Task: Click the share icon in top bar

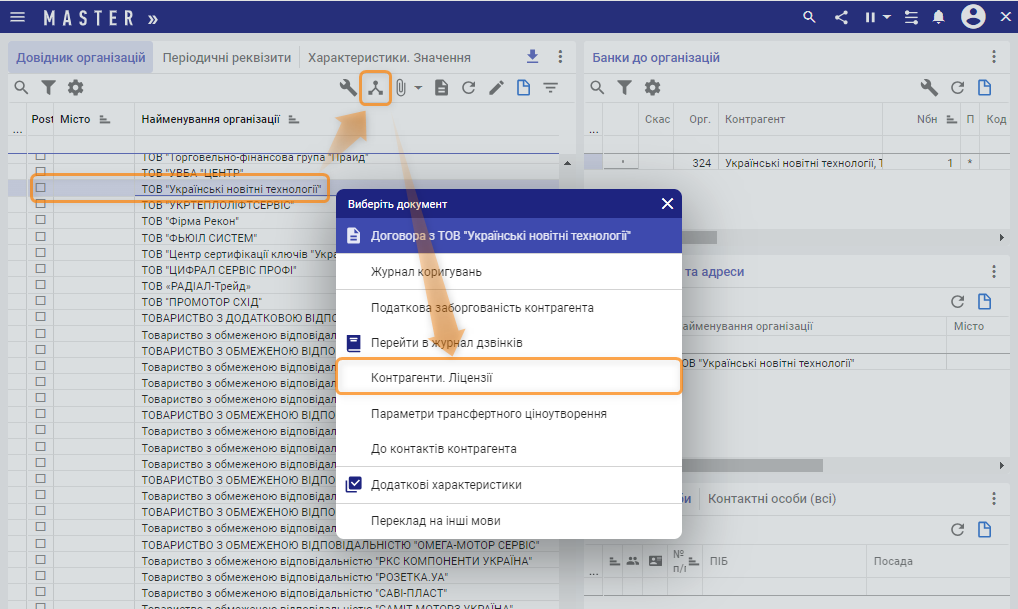Action: pos(840,17)
